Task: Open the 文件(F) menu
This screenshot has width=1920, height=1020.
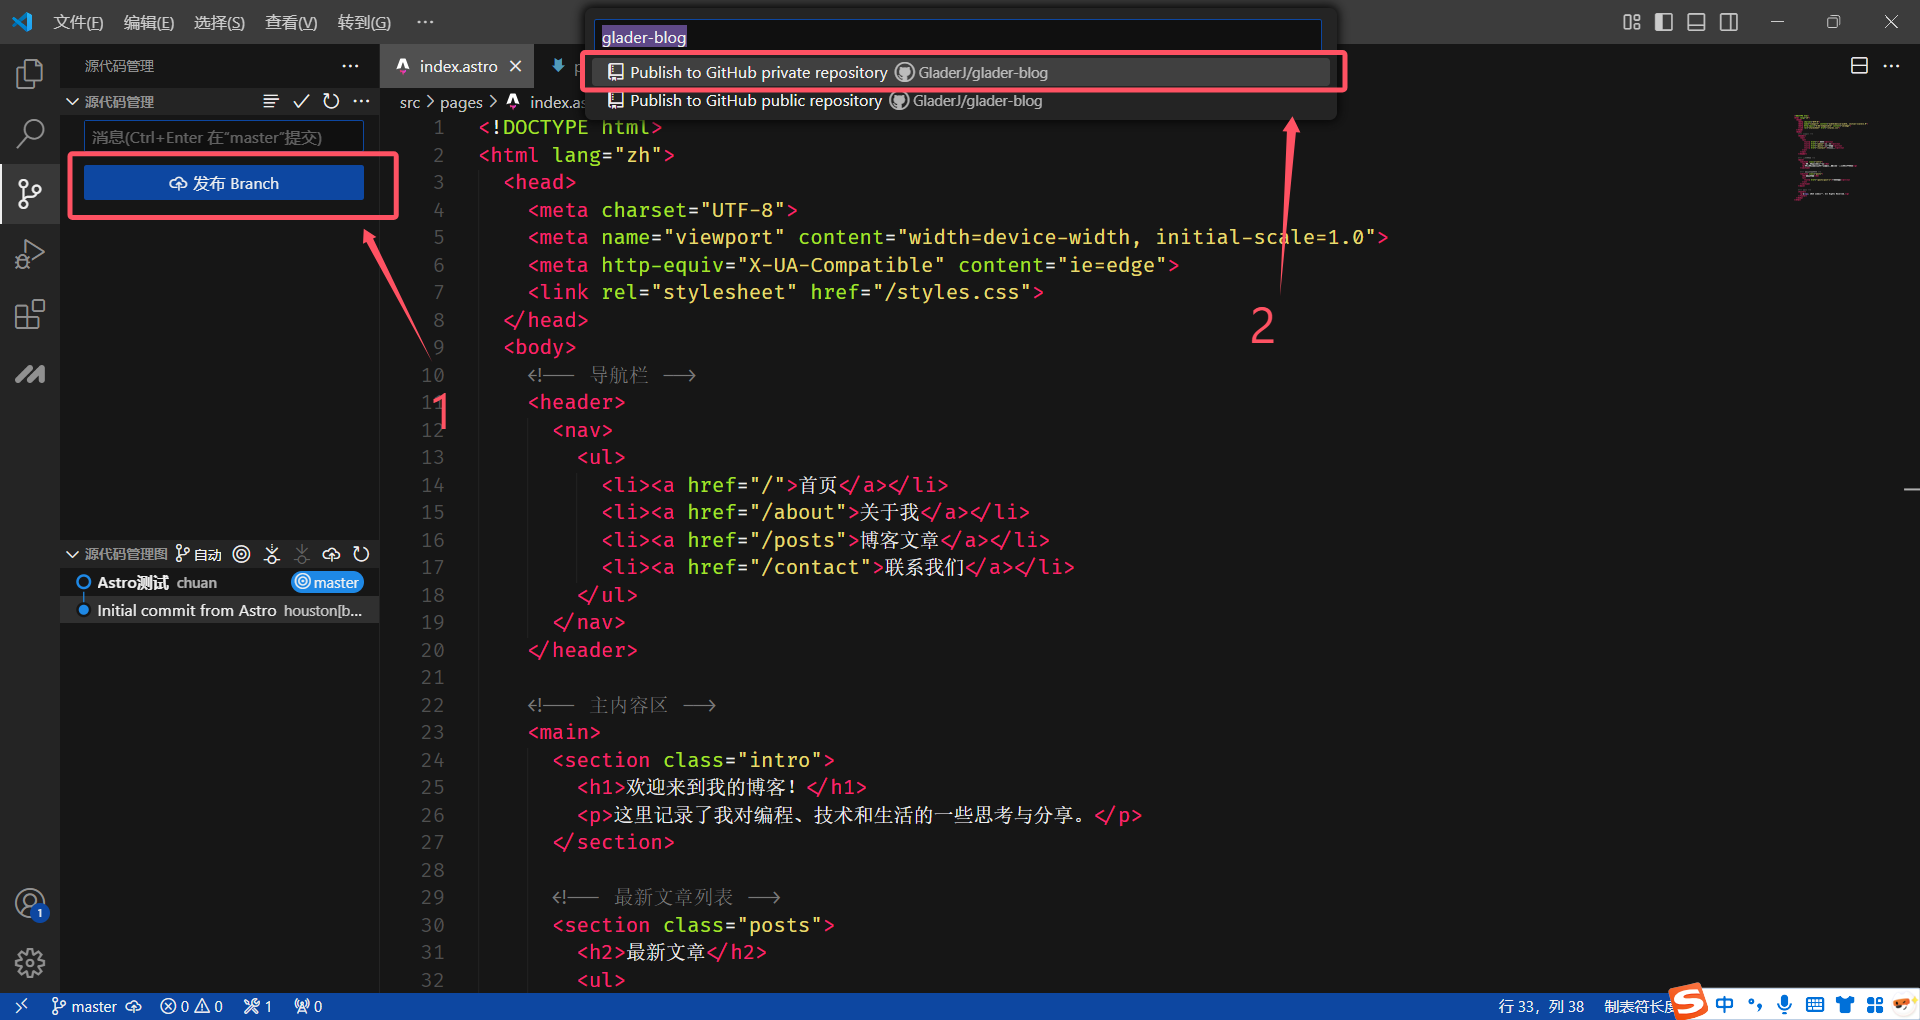Action: (x=78, y=22)
